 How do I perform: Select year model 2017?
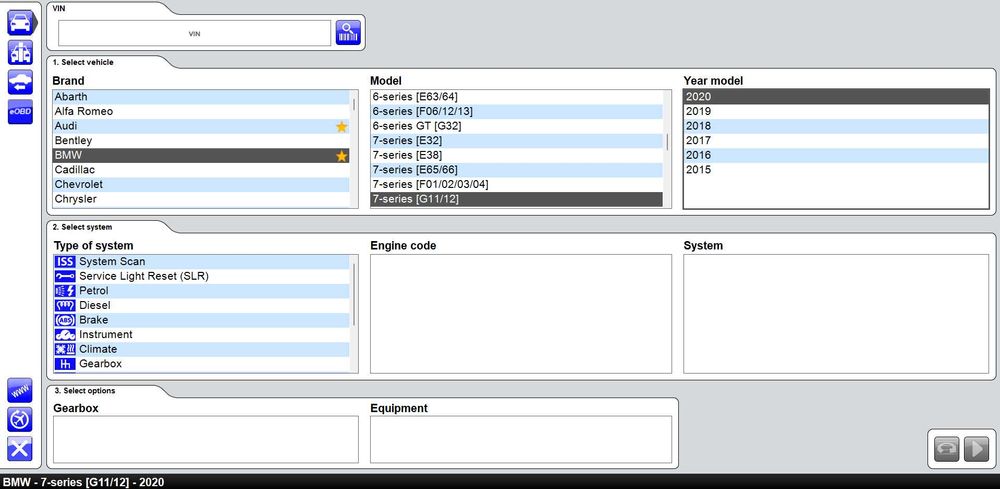836,141
